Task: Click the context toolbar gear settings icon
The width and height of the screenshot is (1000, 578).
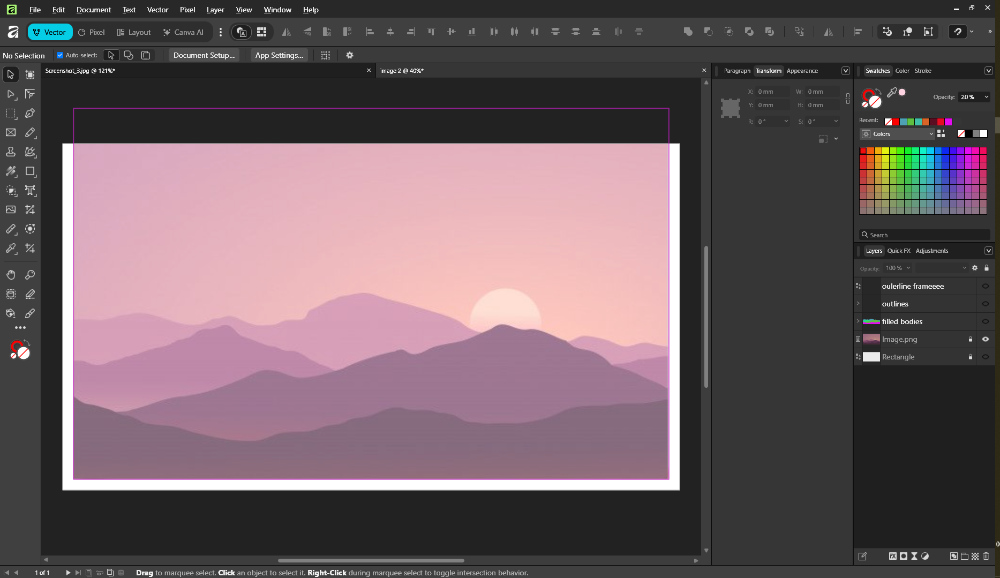Action: coord(349,56)
